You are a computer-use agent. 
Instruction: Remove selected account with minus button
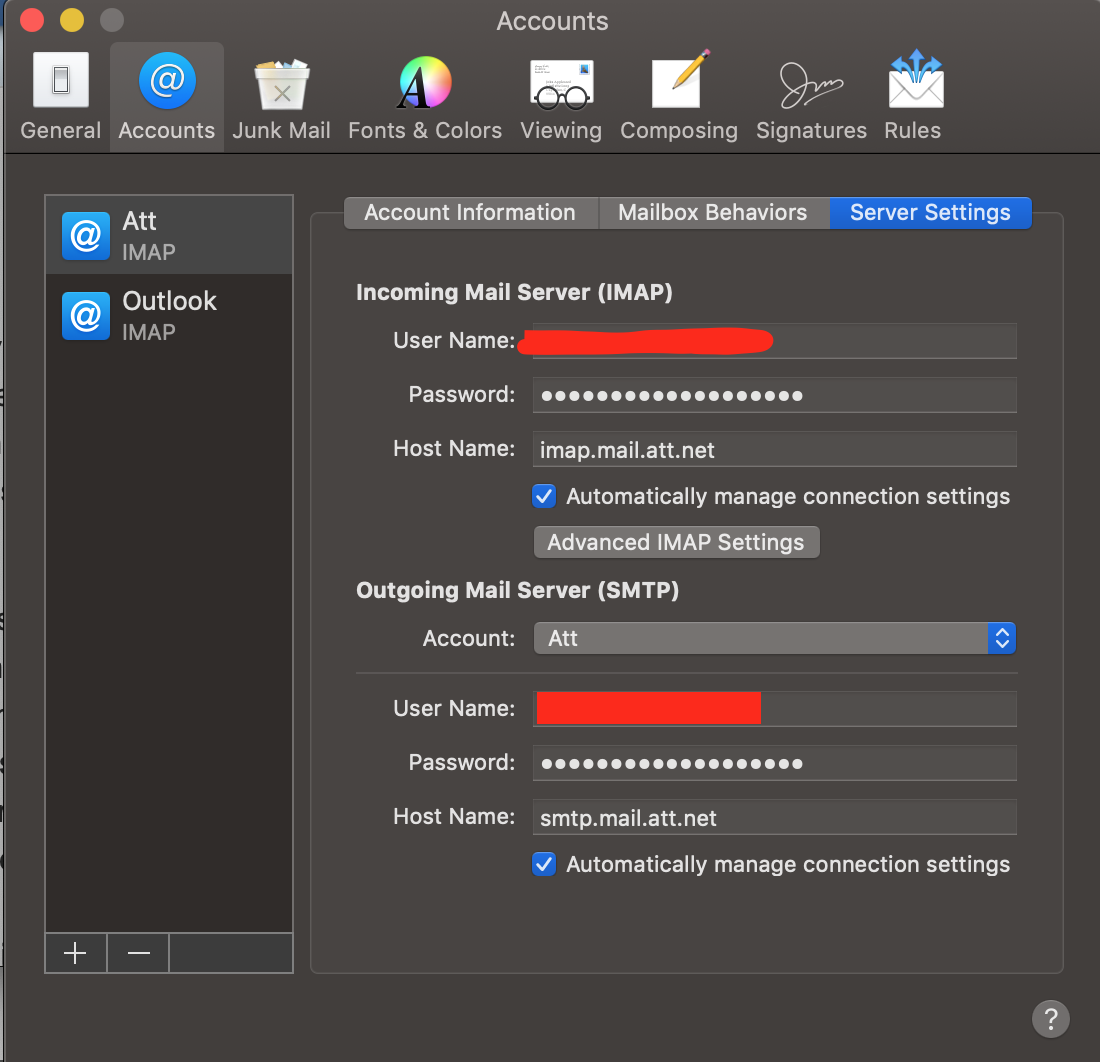[138, 953]
